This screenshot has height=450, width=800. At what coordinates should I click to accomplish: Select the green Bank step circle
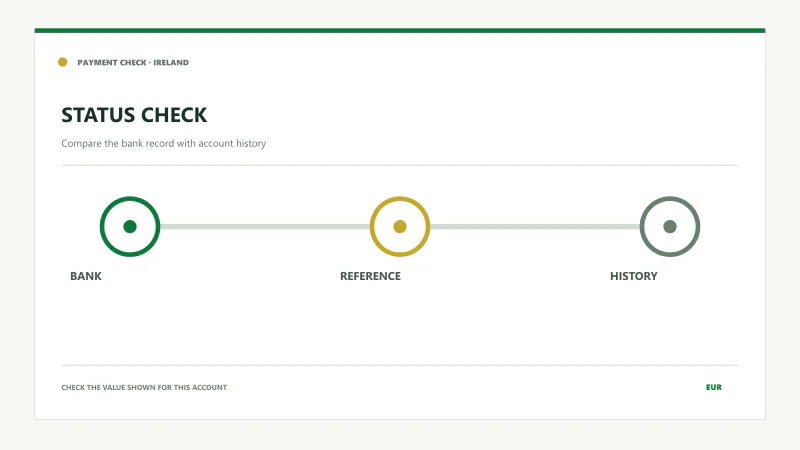130,227
